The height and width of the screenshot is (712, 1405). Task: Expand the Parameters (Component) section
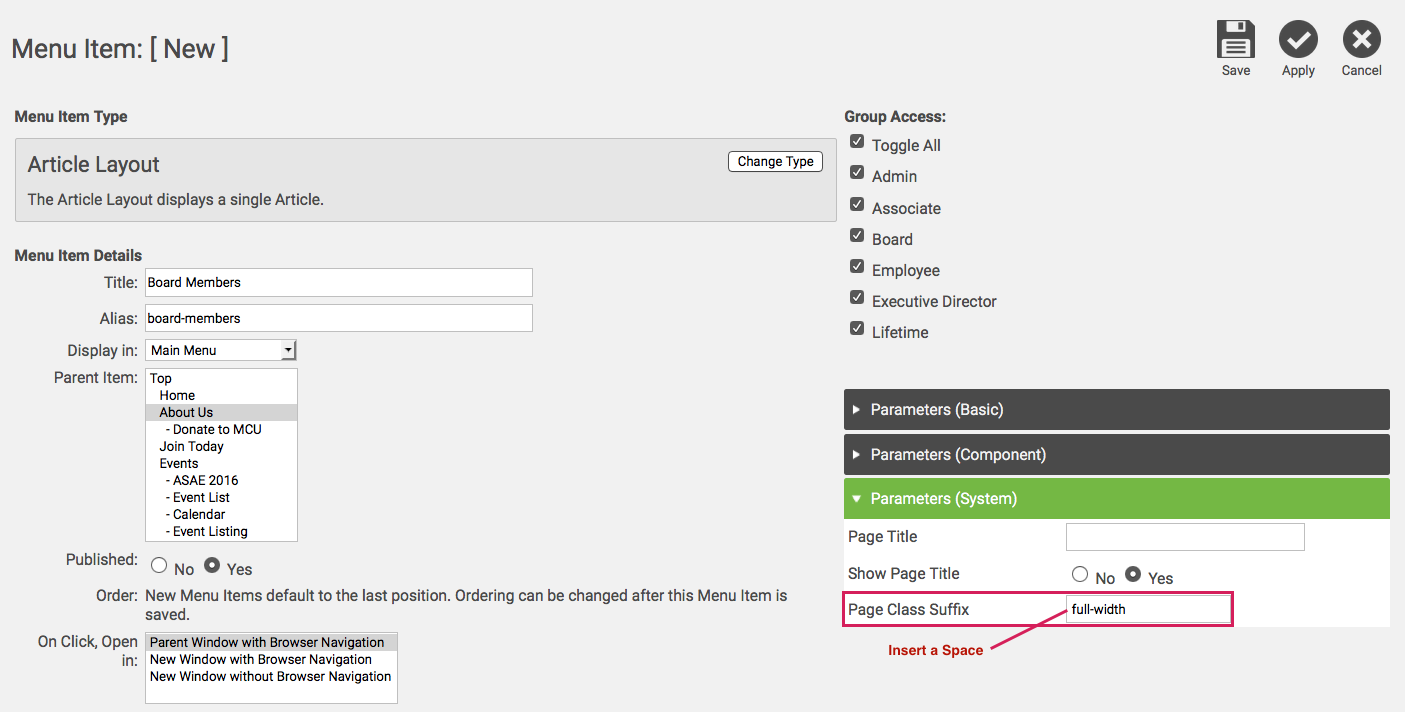click(1116, 454)
